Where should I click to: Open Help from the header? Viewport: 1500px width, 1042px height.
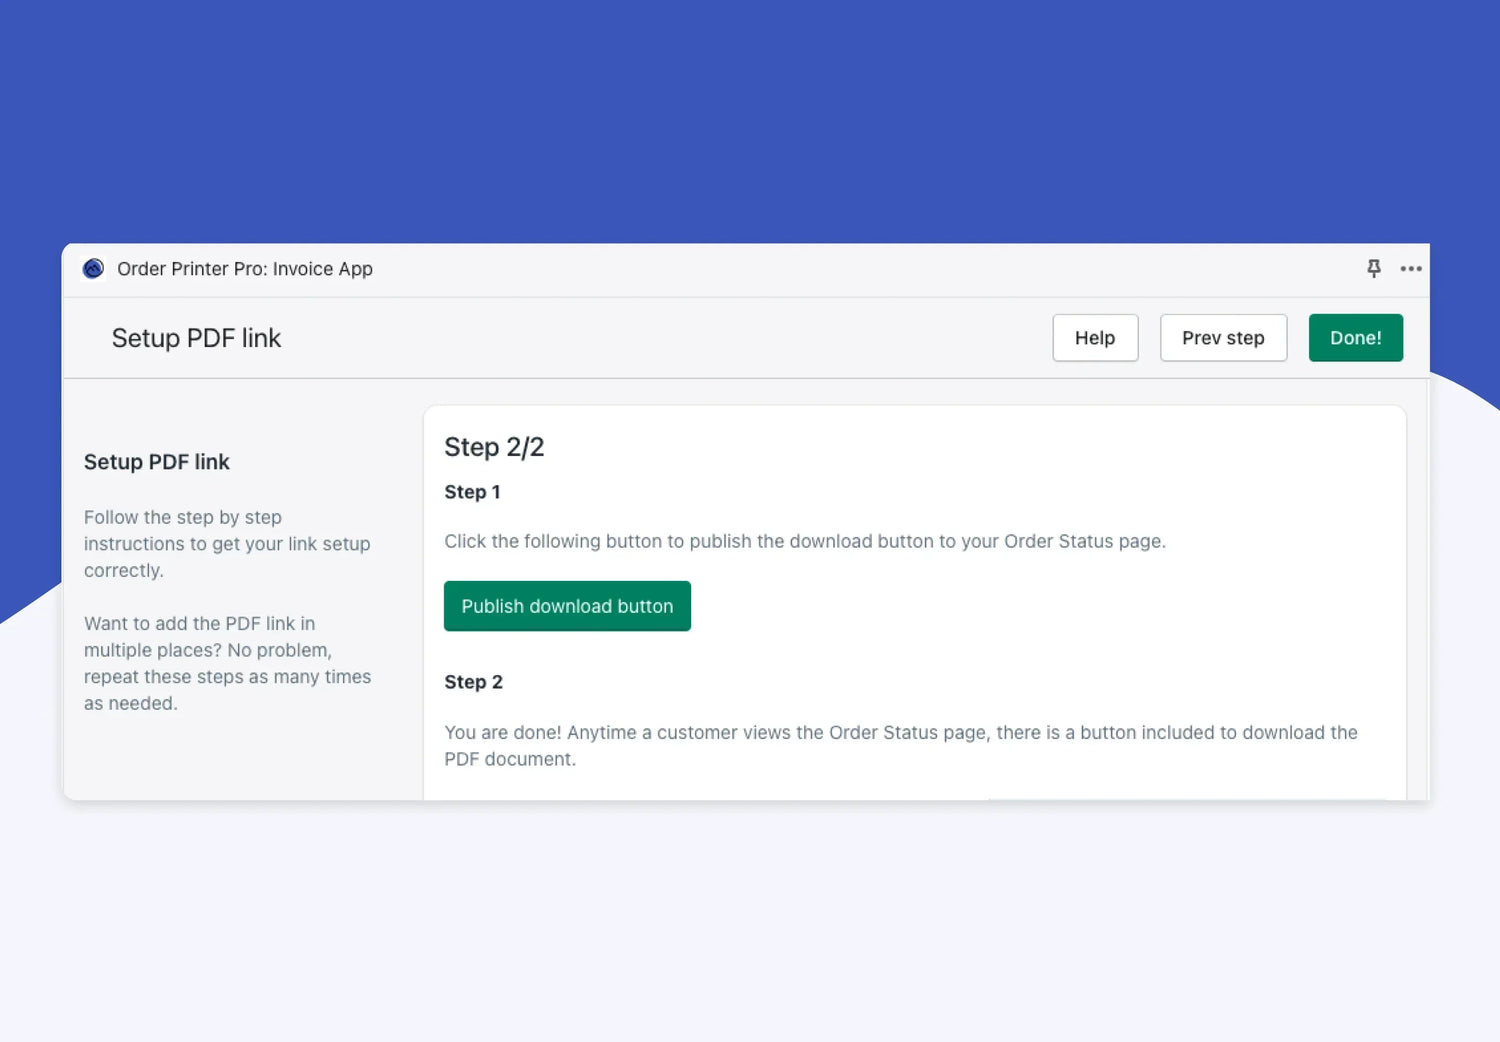coord(1095,337)
